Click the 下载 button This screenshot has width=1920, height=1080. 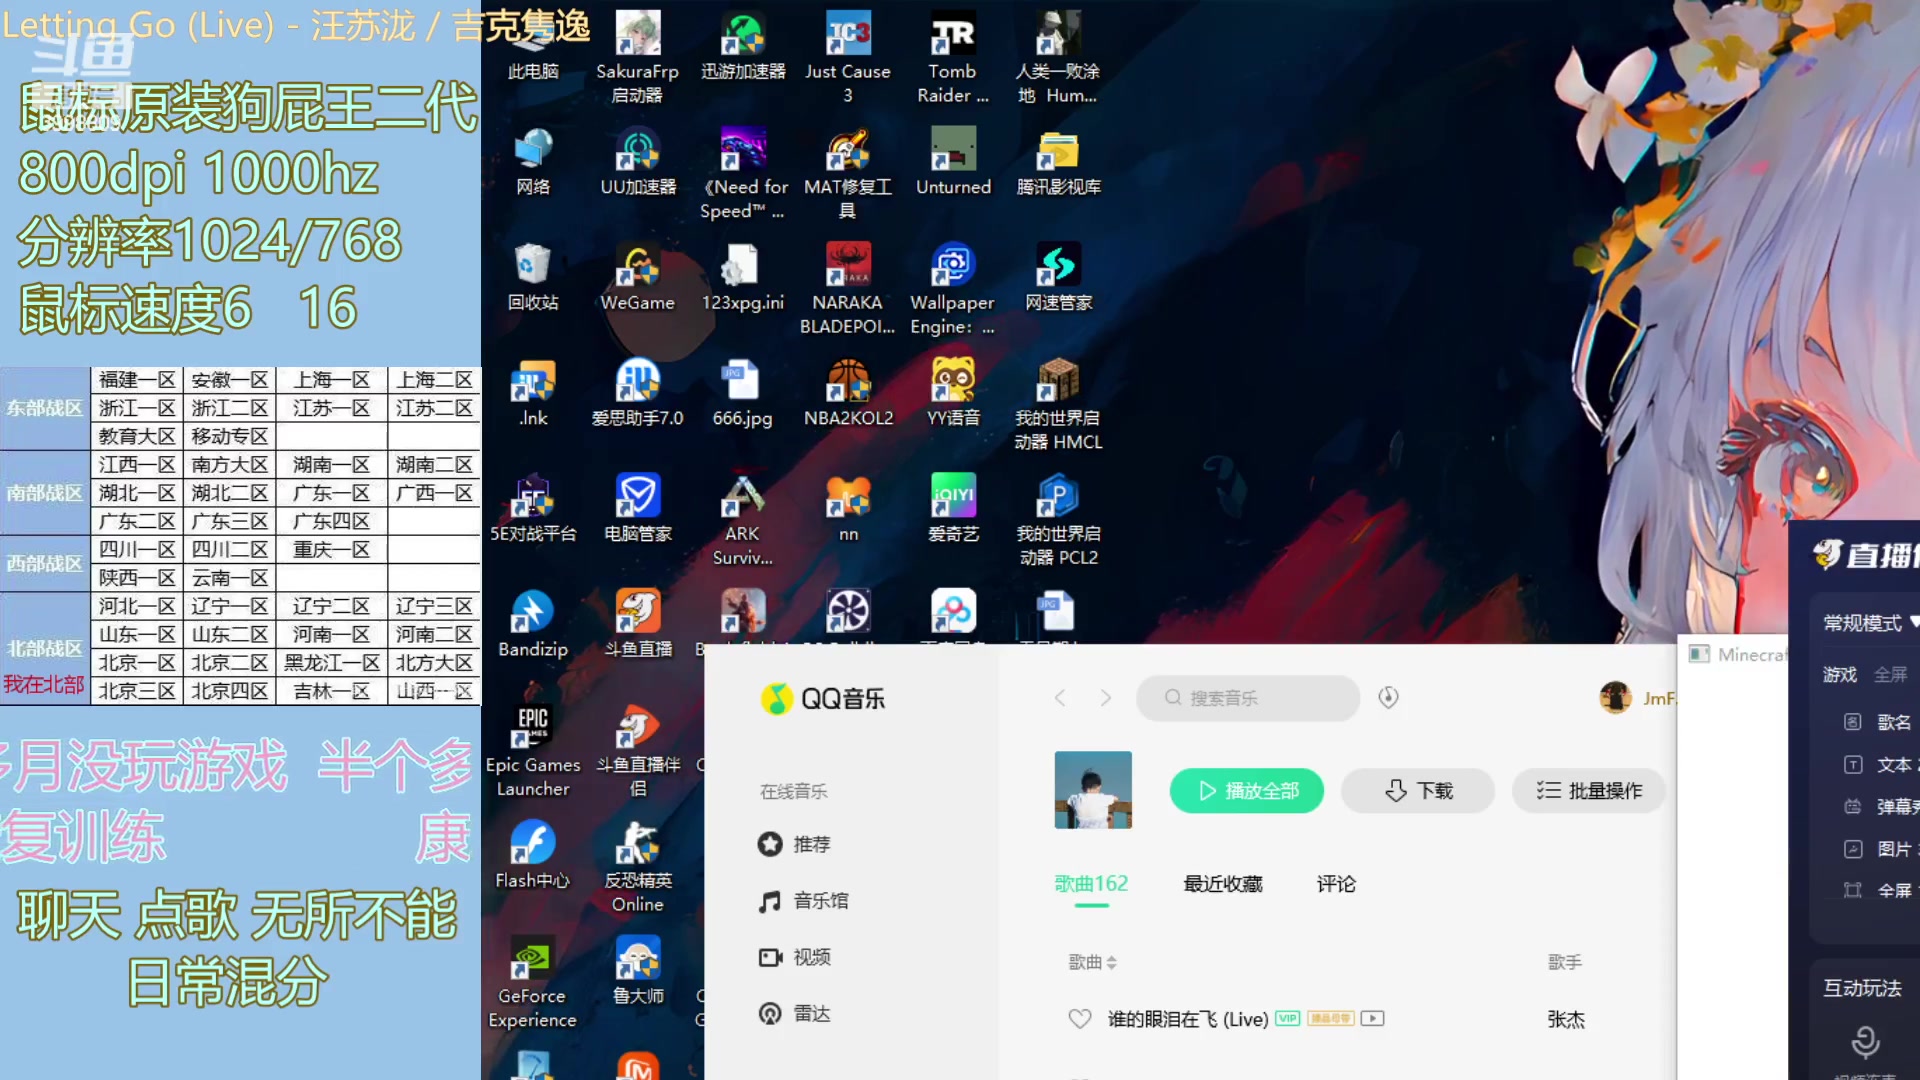1418,791
